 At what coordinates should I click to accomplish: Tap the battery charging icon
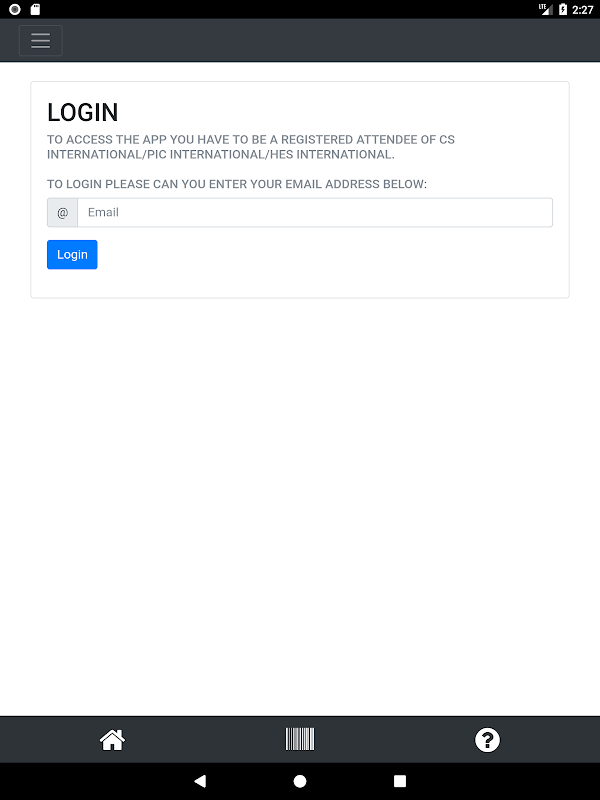563,9
